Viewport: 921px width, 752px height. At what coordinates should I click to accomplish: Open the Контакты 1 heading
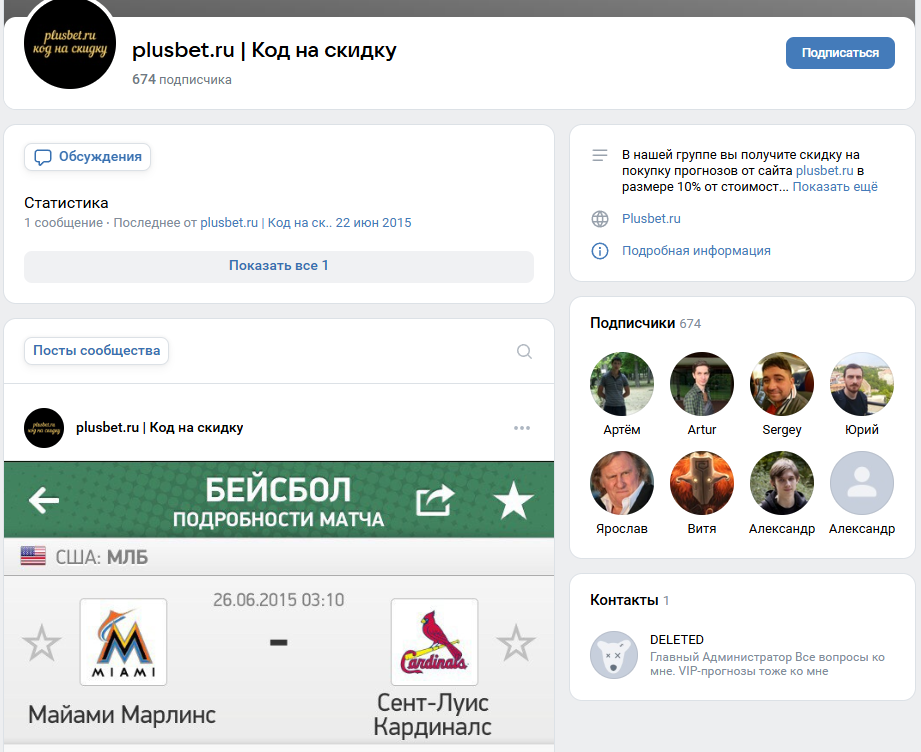tap(630, 600)
